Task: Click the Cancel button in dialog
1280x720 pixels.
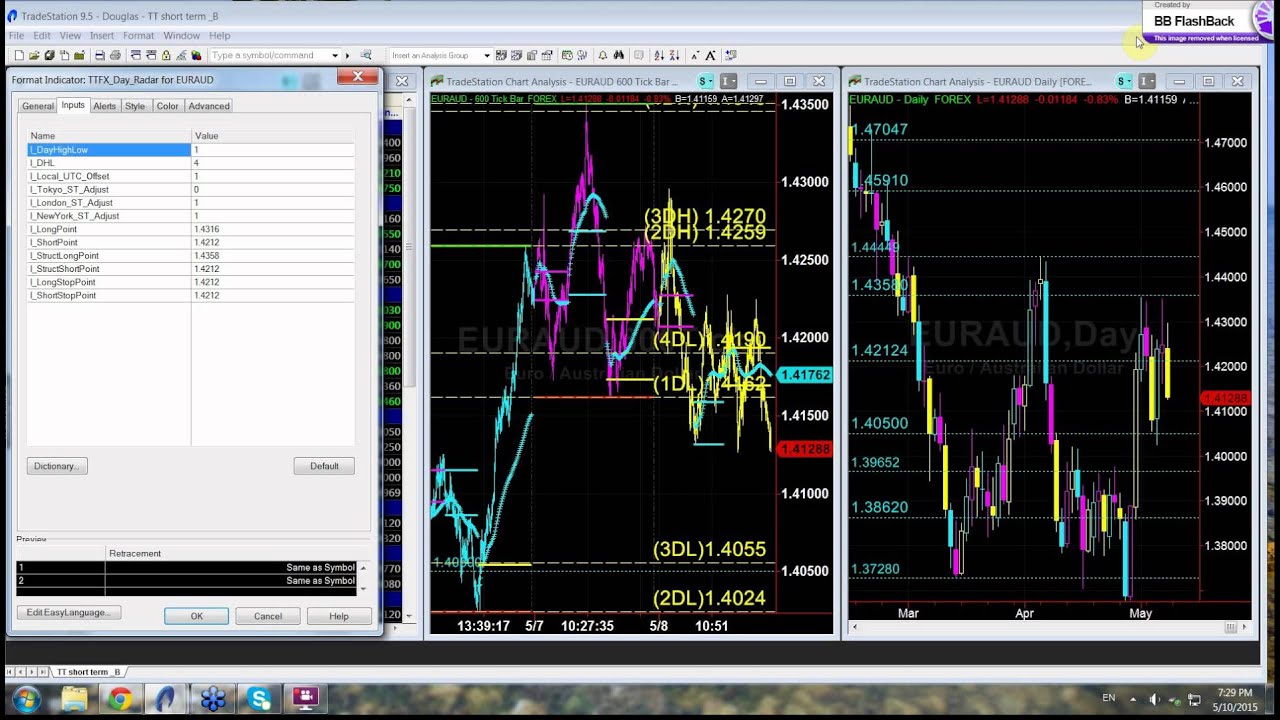Action: 268,616
